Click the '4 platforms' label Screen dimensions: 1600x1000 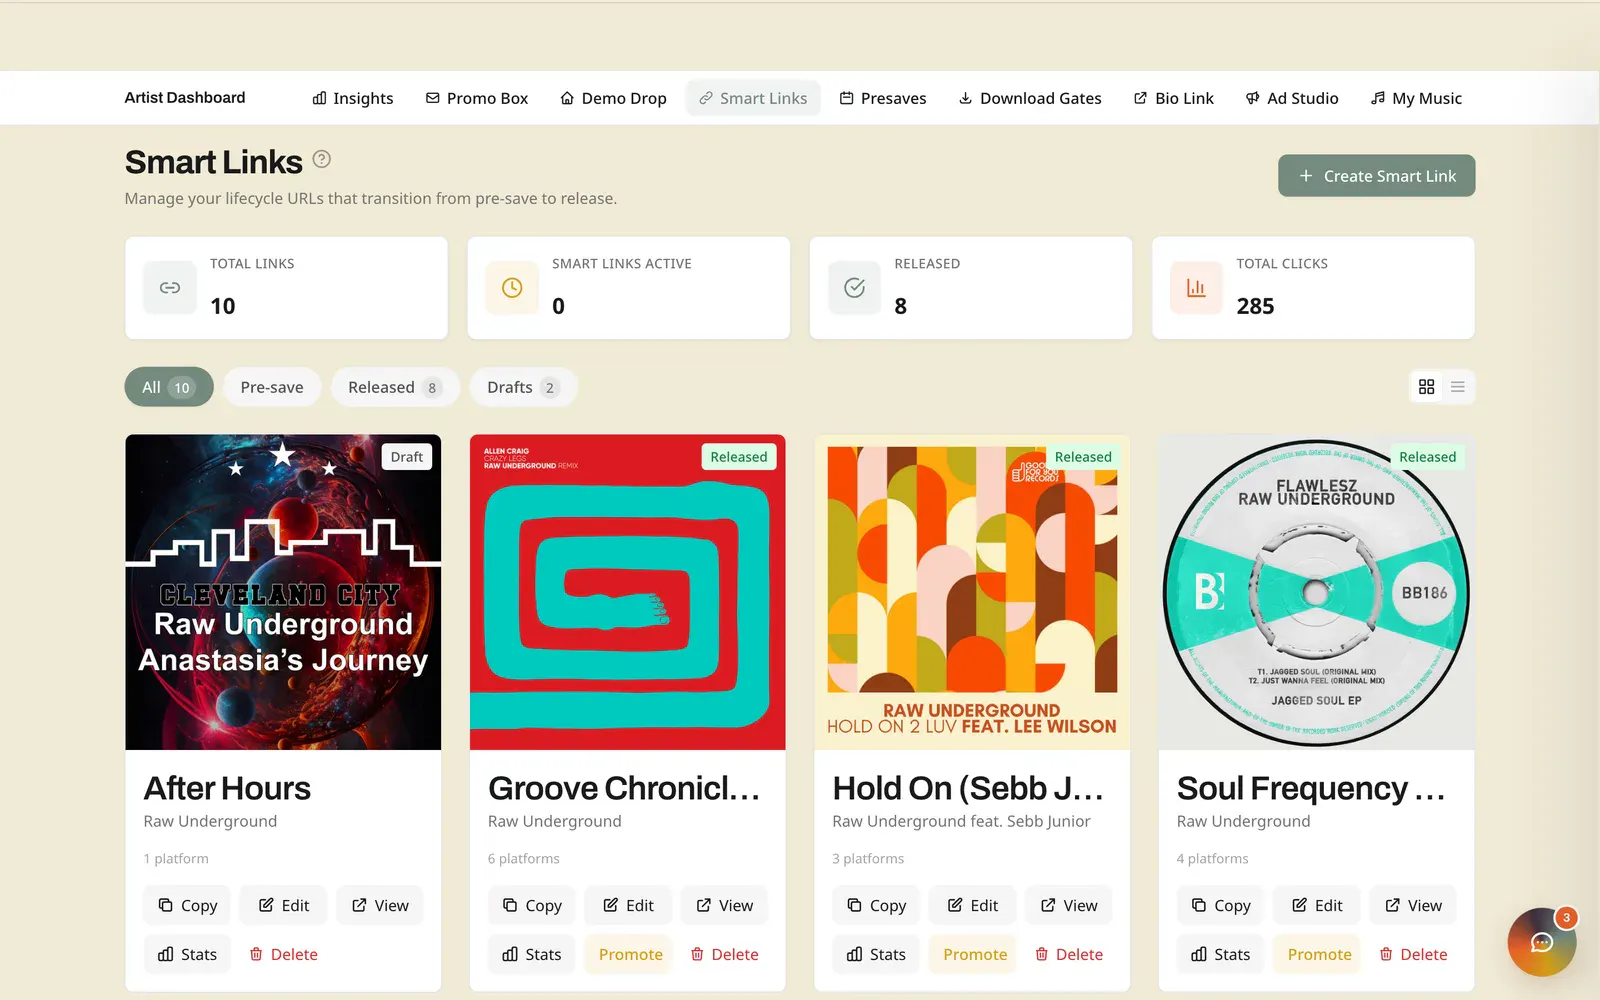1212,858
